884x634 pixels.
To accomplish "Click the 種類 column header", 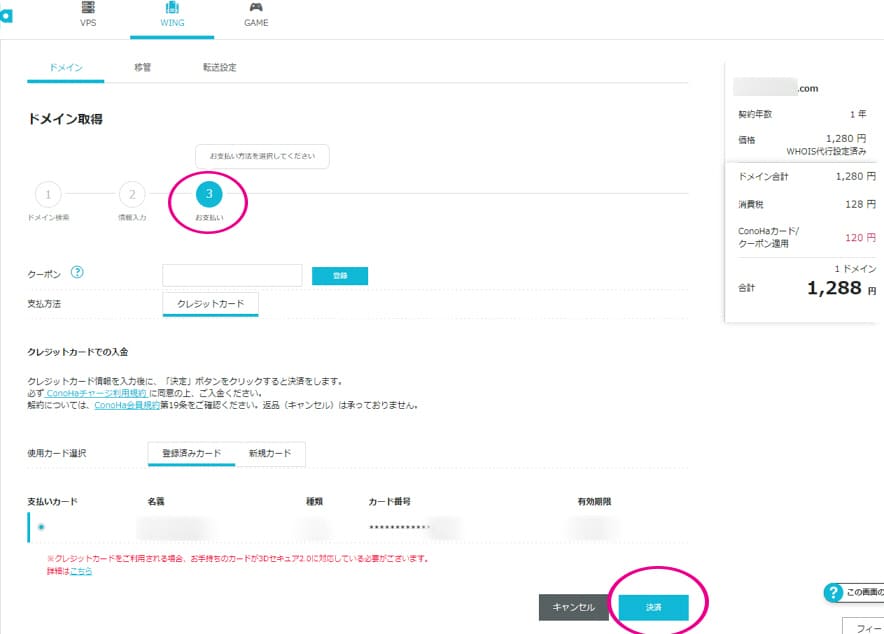I will point(315,501).
